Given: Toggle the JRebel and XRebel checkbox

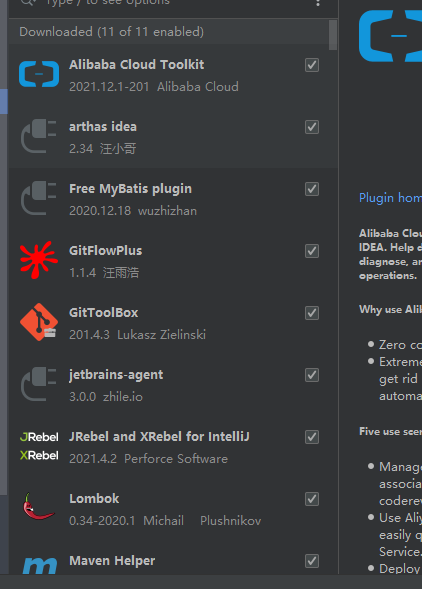Looking at the screenshot, I should 312,437.
